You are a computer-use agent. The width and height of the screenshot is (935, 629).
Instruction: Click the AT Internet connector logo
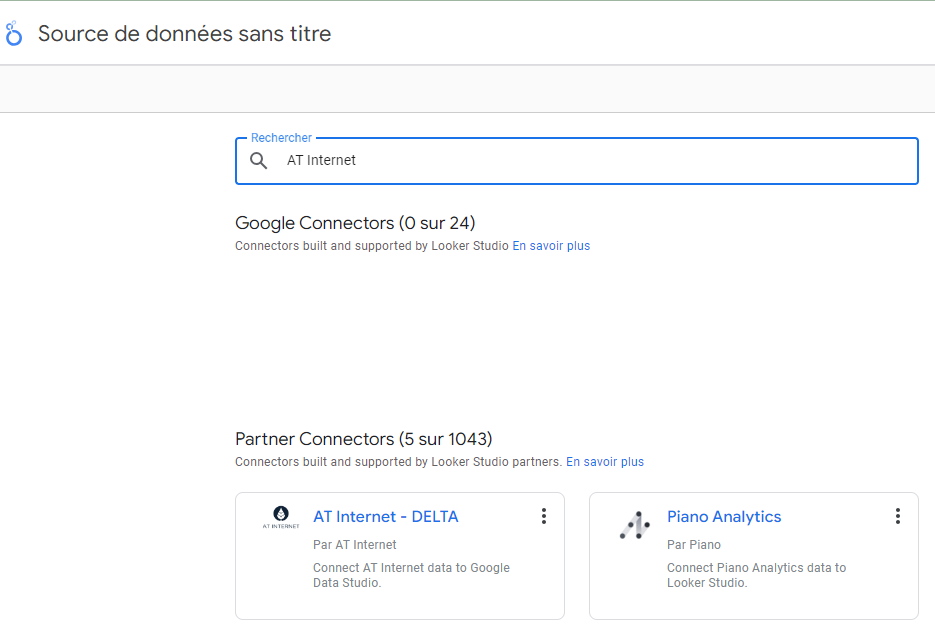(x=281, y=517)
